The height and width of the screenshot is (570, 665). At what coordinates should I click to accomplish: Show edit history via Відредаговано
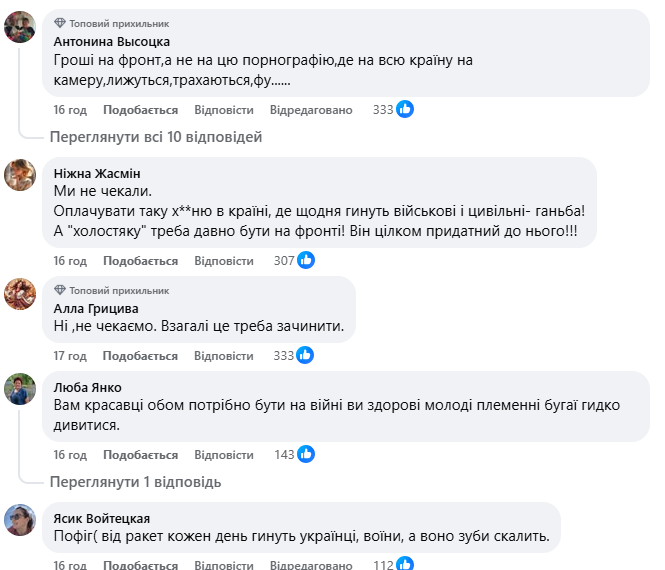click(311, 109)
